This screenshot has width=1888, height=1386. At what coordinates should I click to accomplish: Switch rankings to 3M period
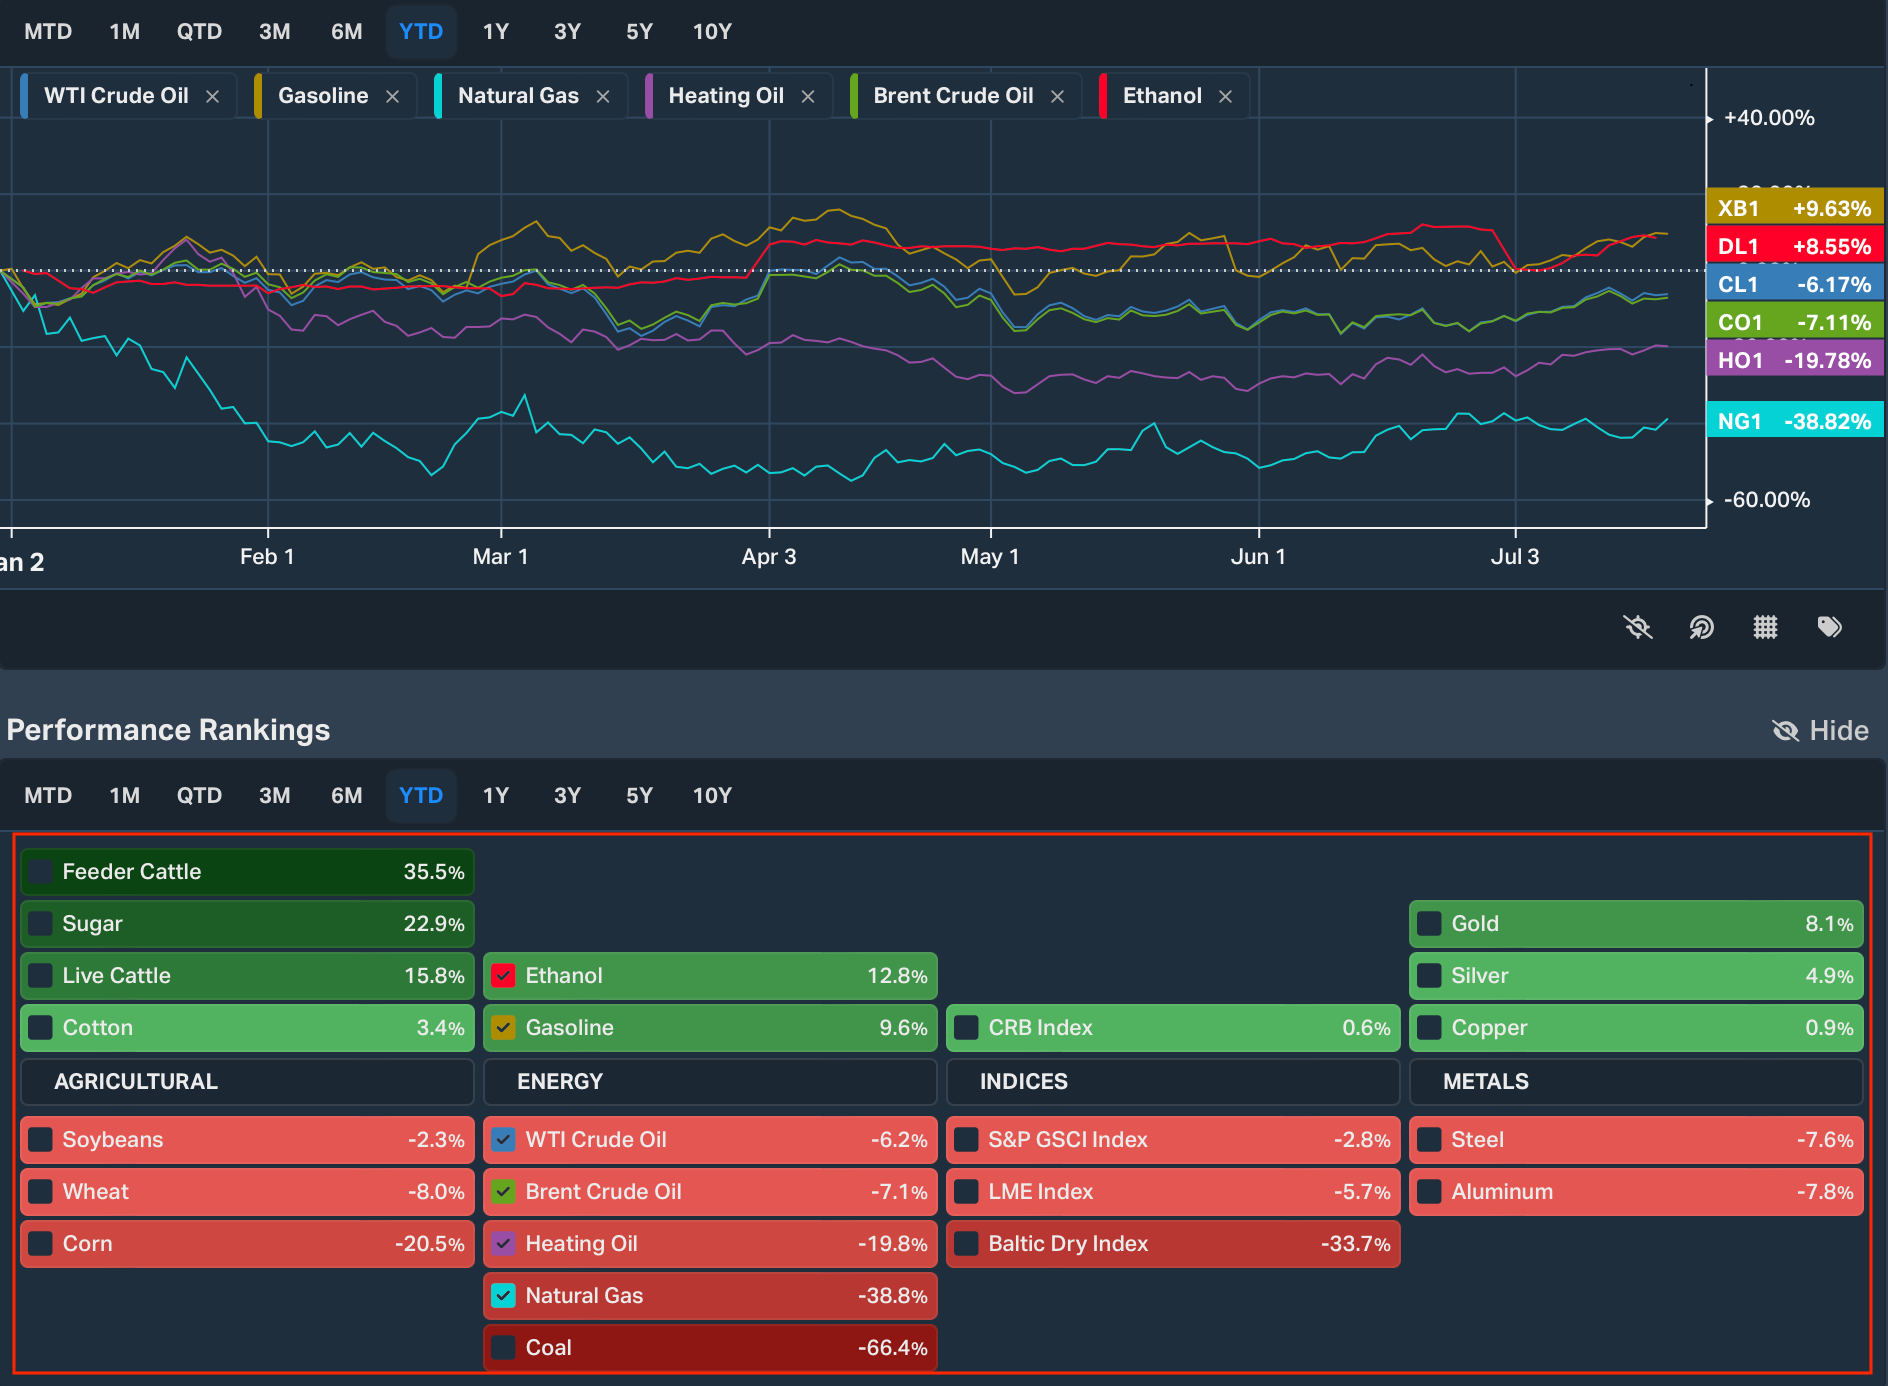(275, 796)
